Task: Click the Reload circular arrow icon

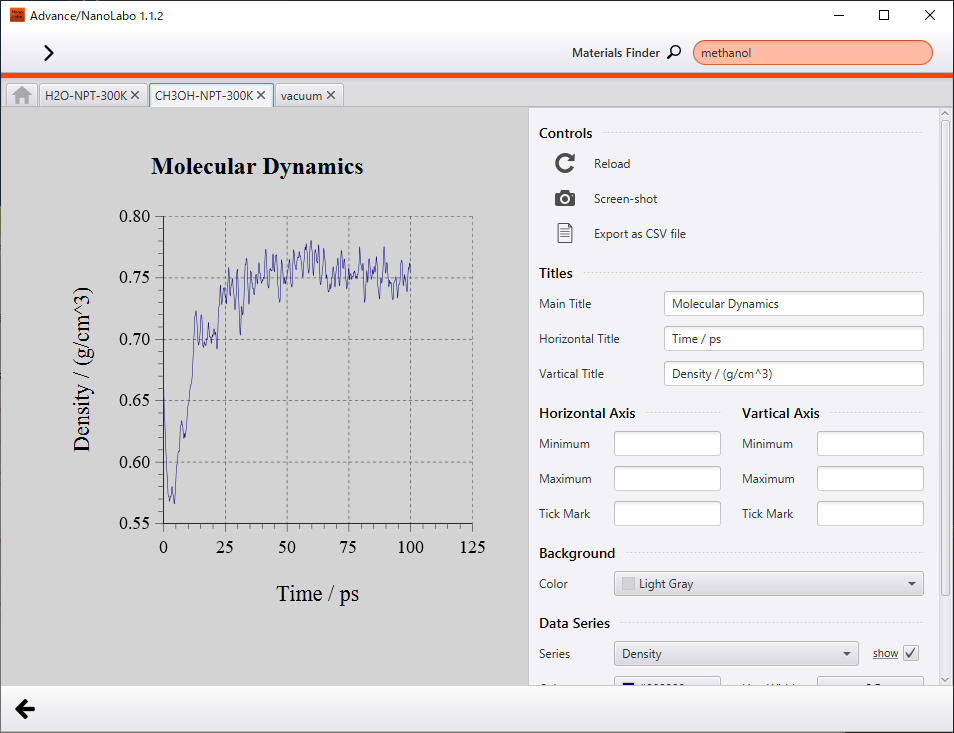Action: (565, 163)
